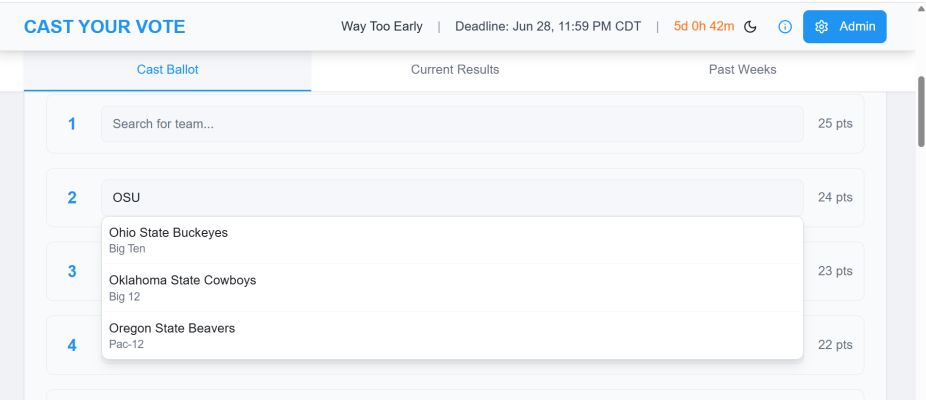Open the Admin panel button
The width and height of the screenshot is (926, 400).
click(845, 27)
